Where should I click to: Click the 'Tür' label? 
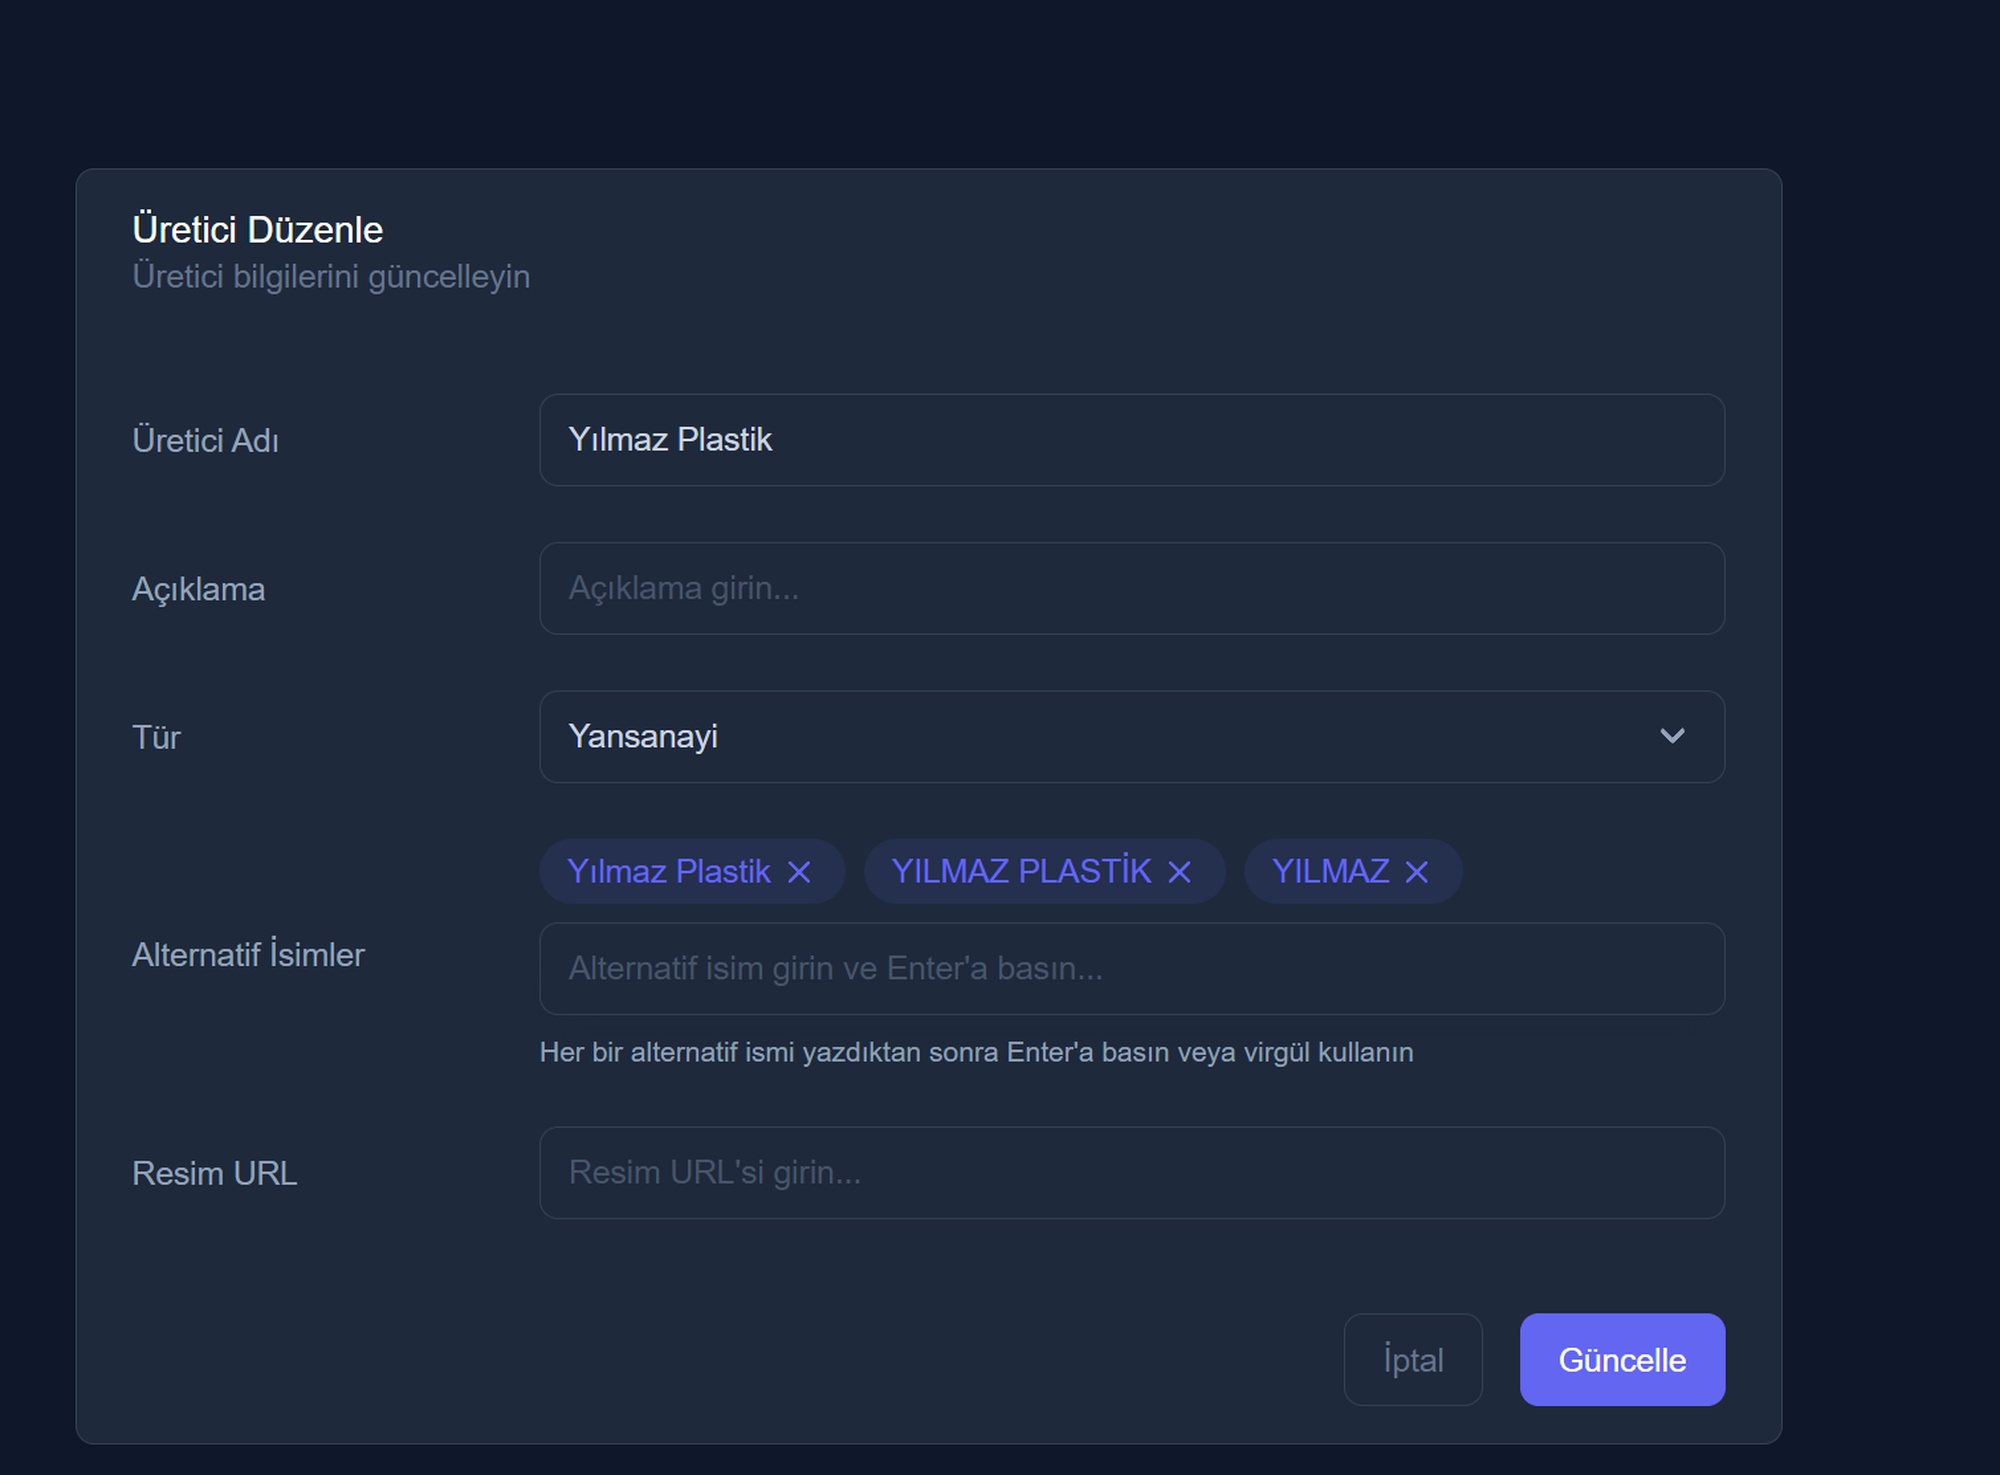click(x=156, y=737)
